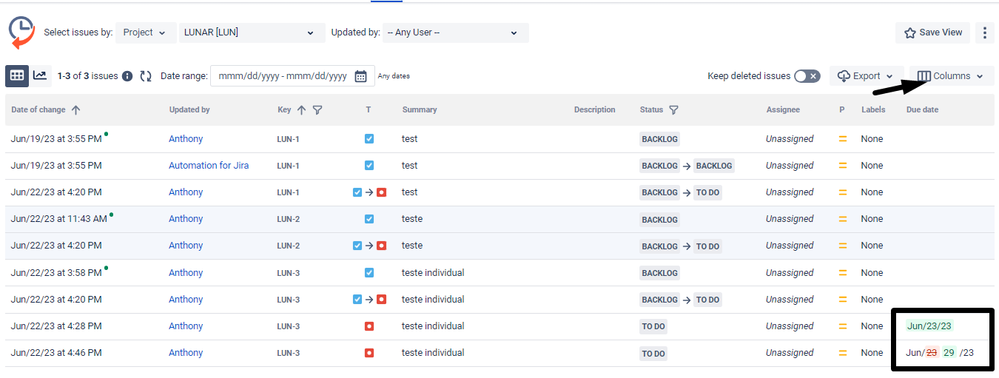Click the 'Any dates' label
The image size is (999, 378).
[x=394, y=76]
